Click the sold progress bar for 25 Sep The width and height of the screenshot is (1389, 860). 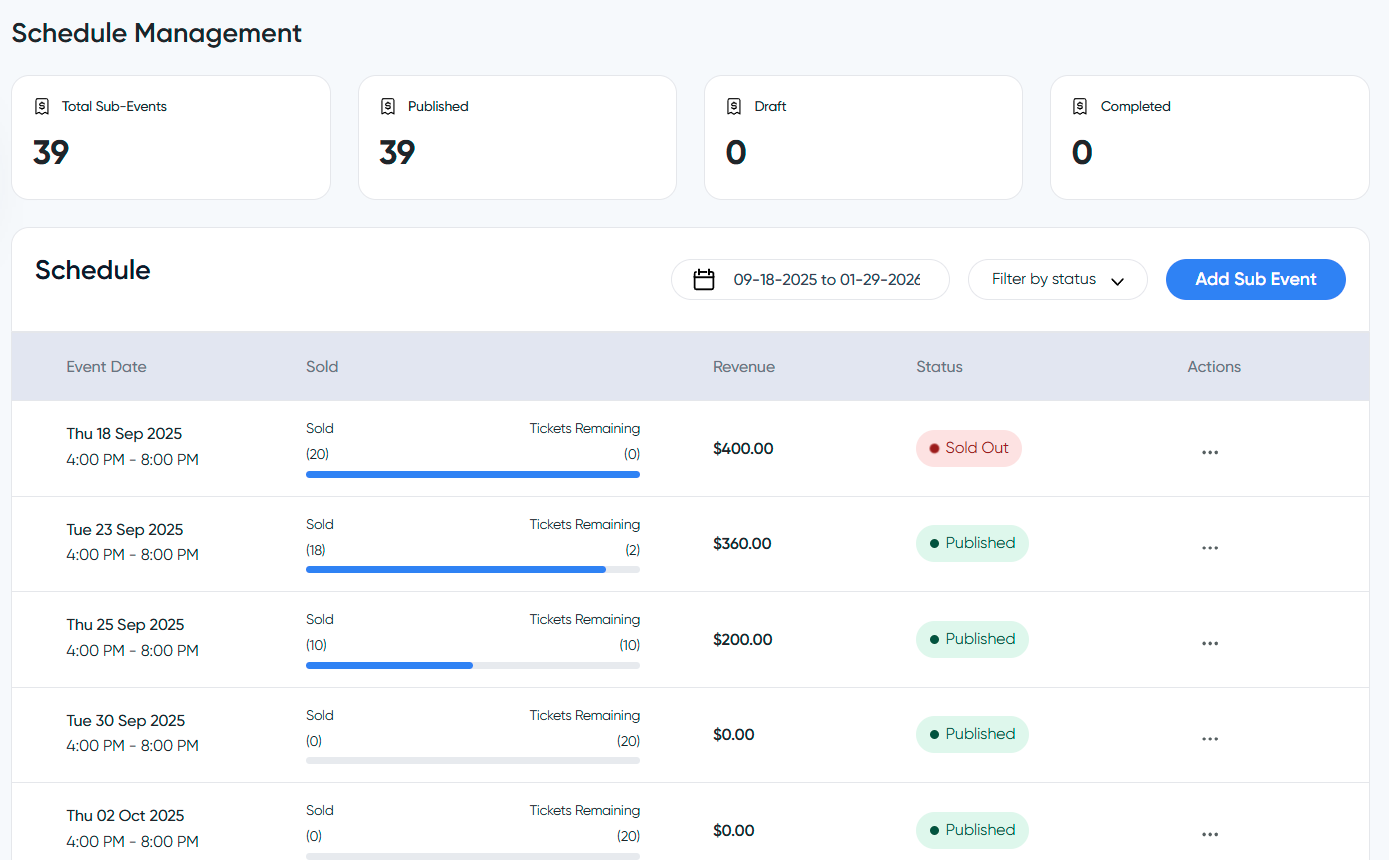[x=472, y=665]
